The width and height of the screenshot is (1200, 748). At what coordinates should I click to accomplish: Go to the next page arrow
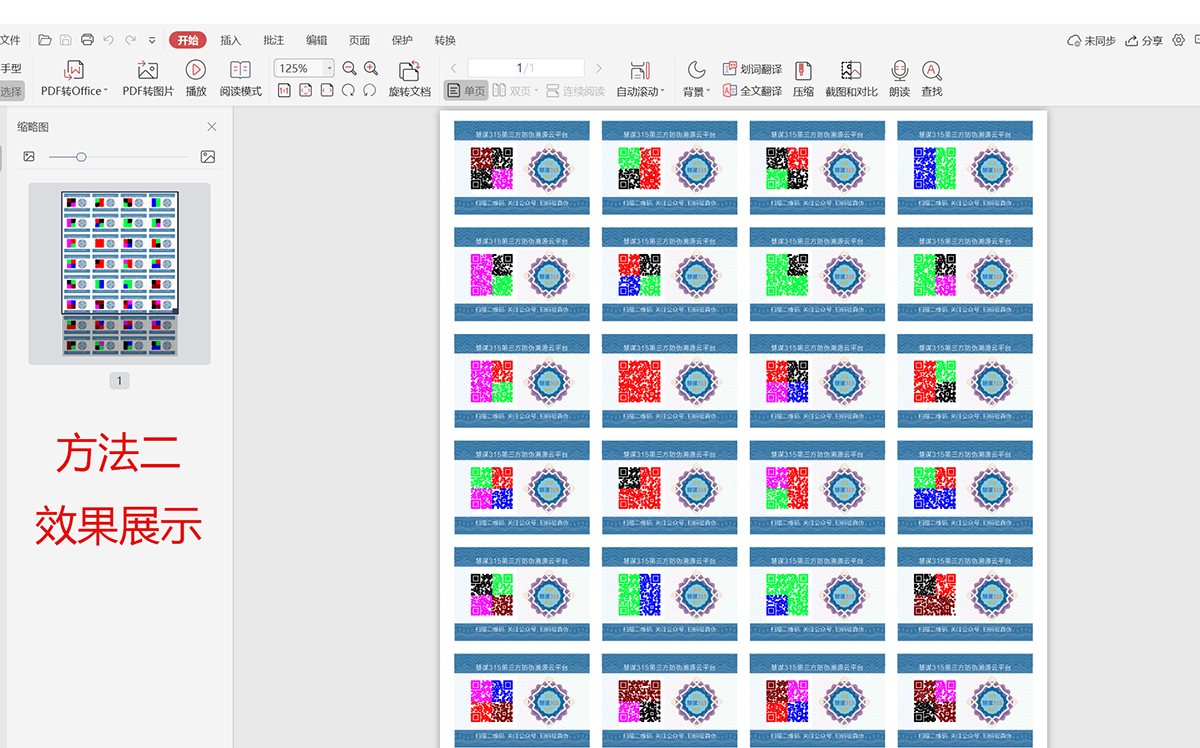click(x=599, y=68)
